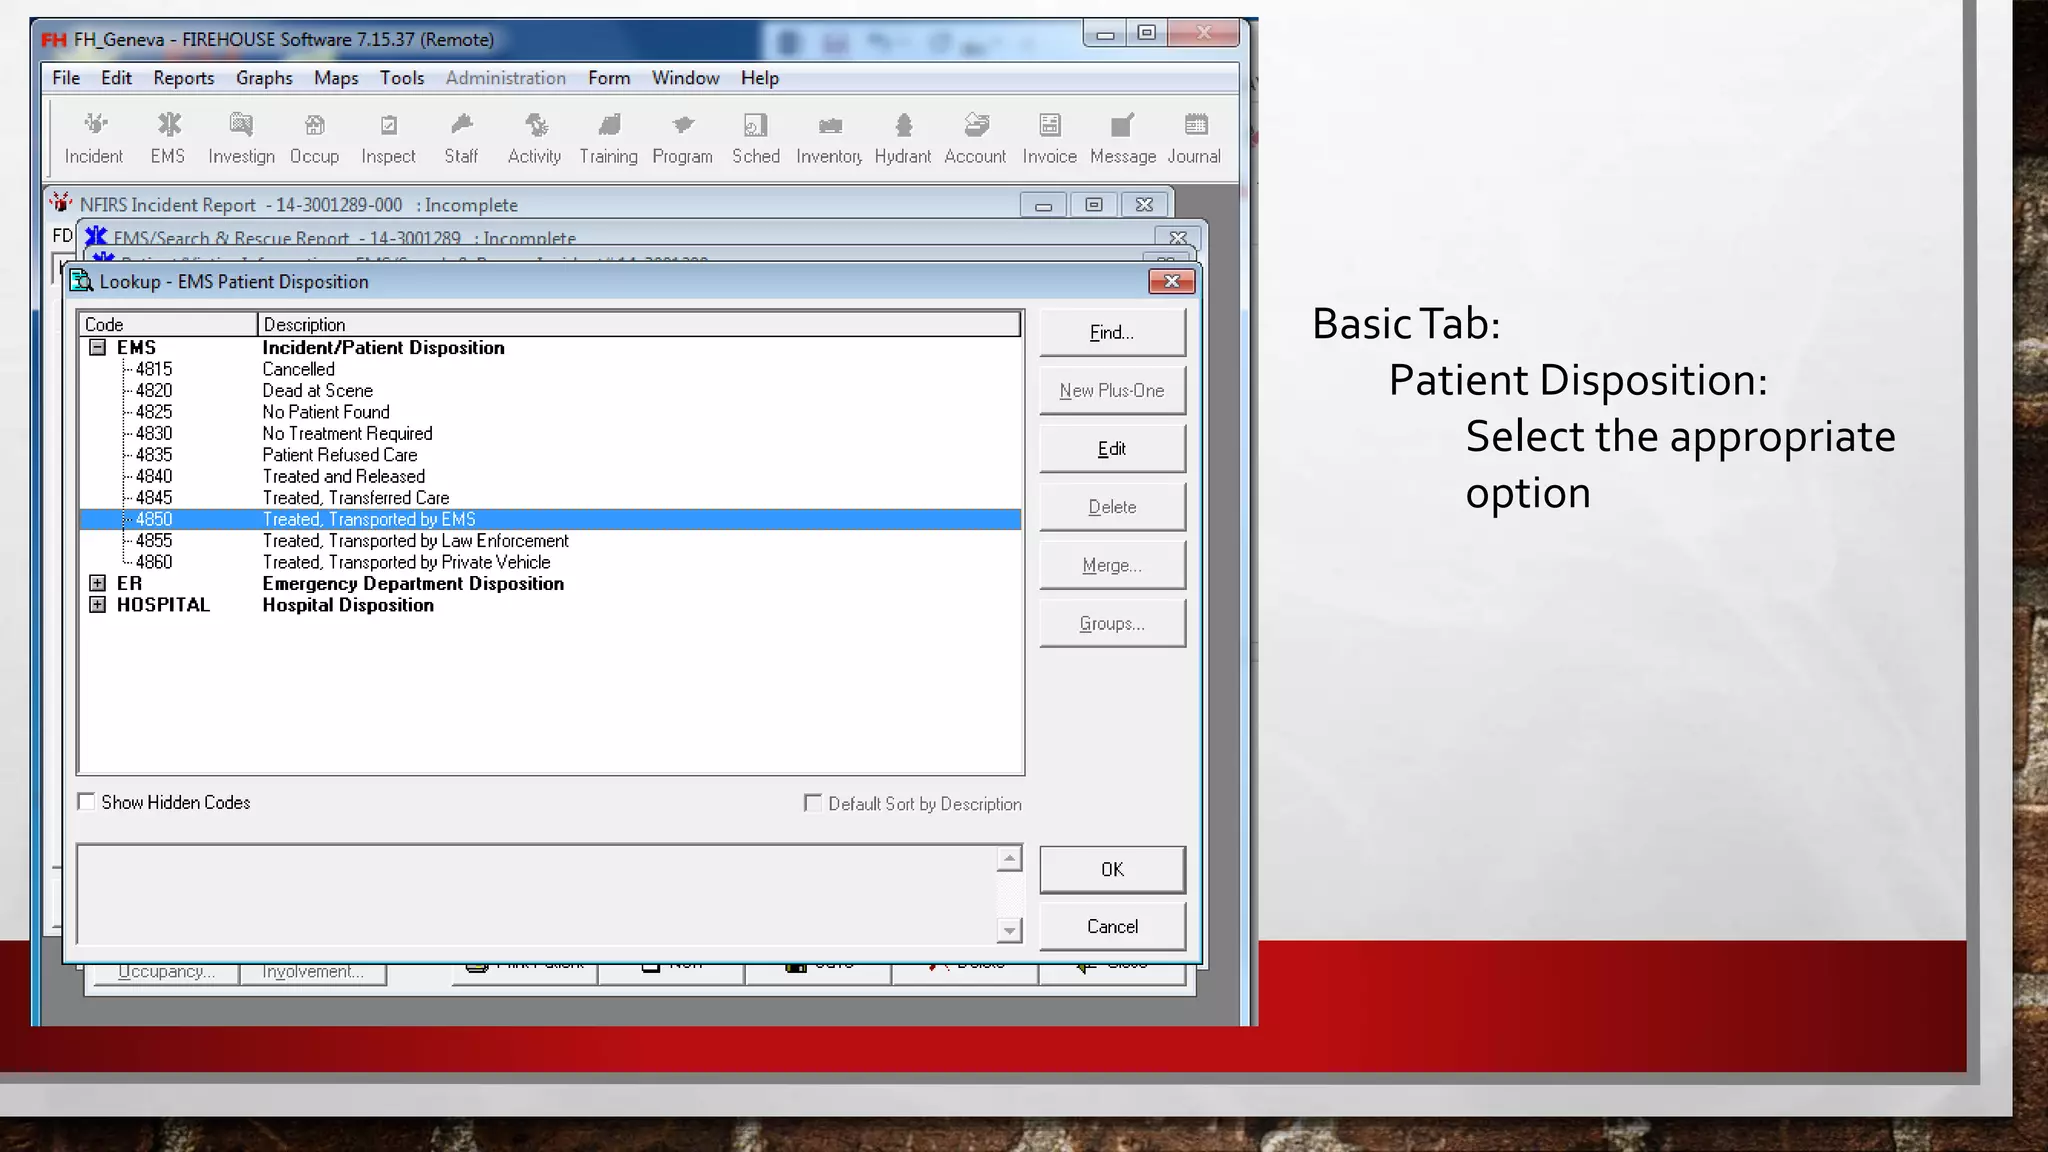2048x1152 pixels.
Task: Click the EMS/Search & Rescue Report star icon
Action: click(x=96, y=236)
